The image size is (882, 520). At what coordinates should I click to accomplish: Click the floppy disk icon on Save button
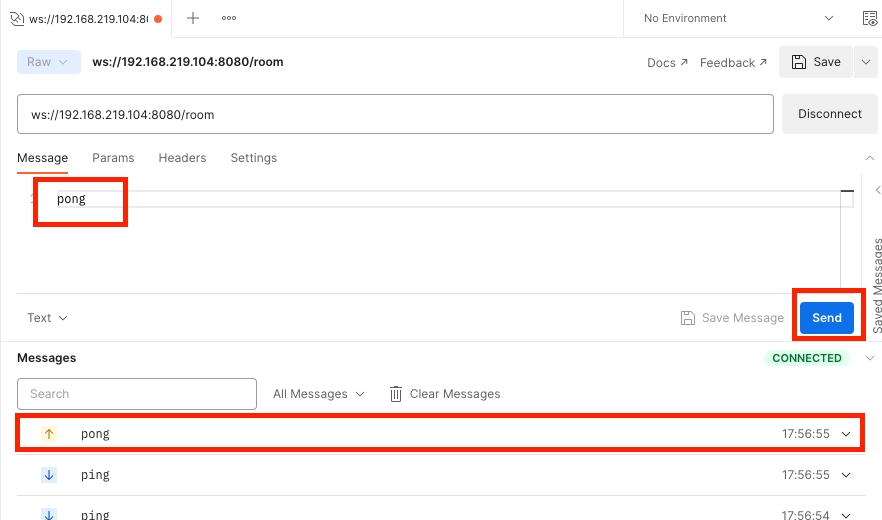pyautogui.click(x=799, y=62)
